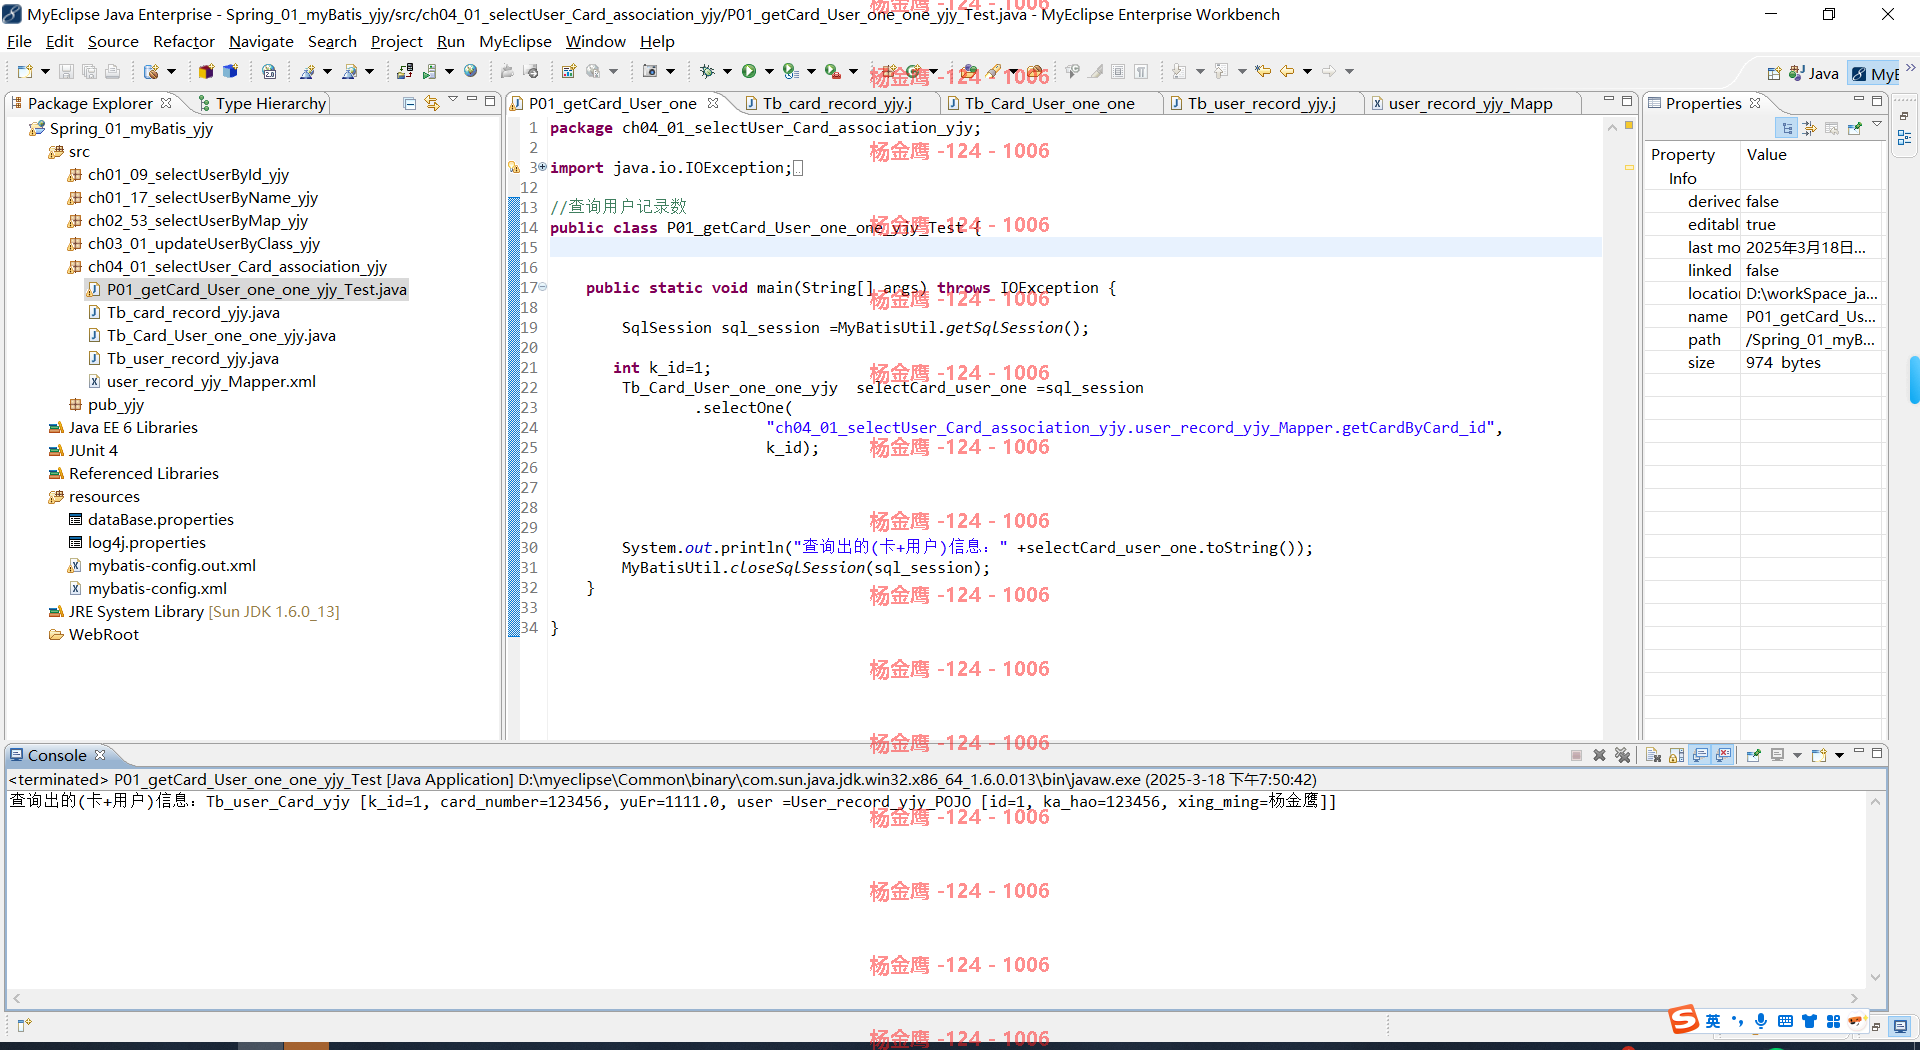
Task: Close the P01_getCard_User_one editor tab
Action: click(x=713, y=103)
